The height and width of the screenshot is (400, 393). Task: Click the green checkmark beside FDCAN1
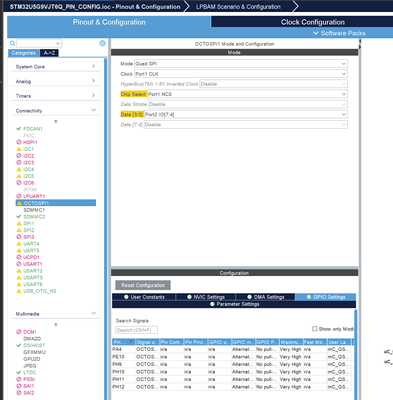(x=19, y=129)
